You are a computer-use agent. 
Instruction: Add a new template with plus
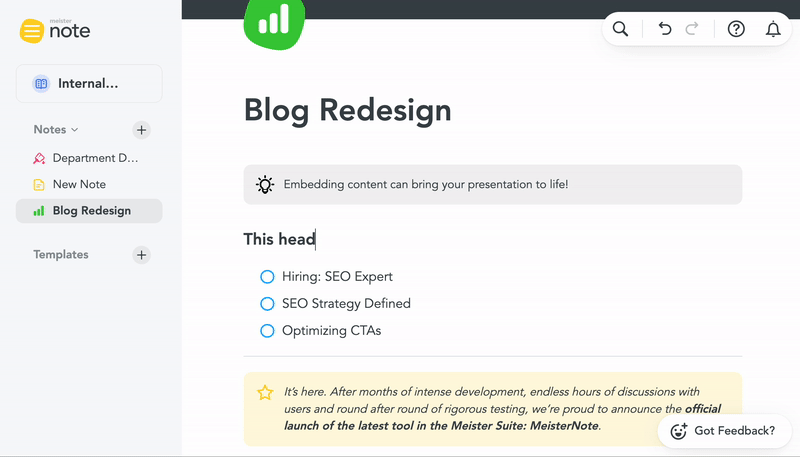[141, 255]
